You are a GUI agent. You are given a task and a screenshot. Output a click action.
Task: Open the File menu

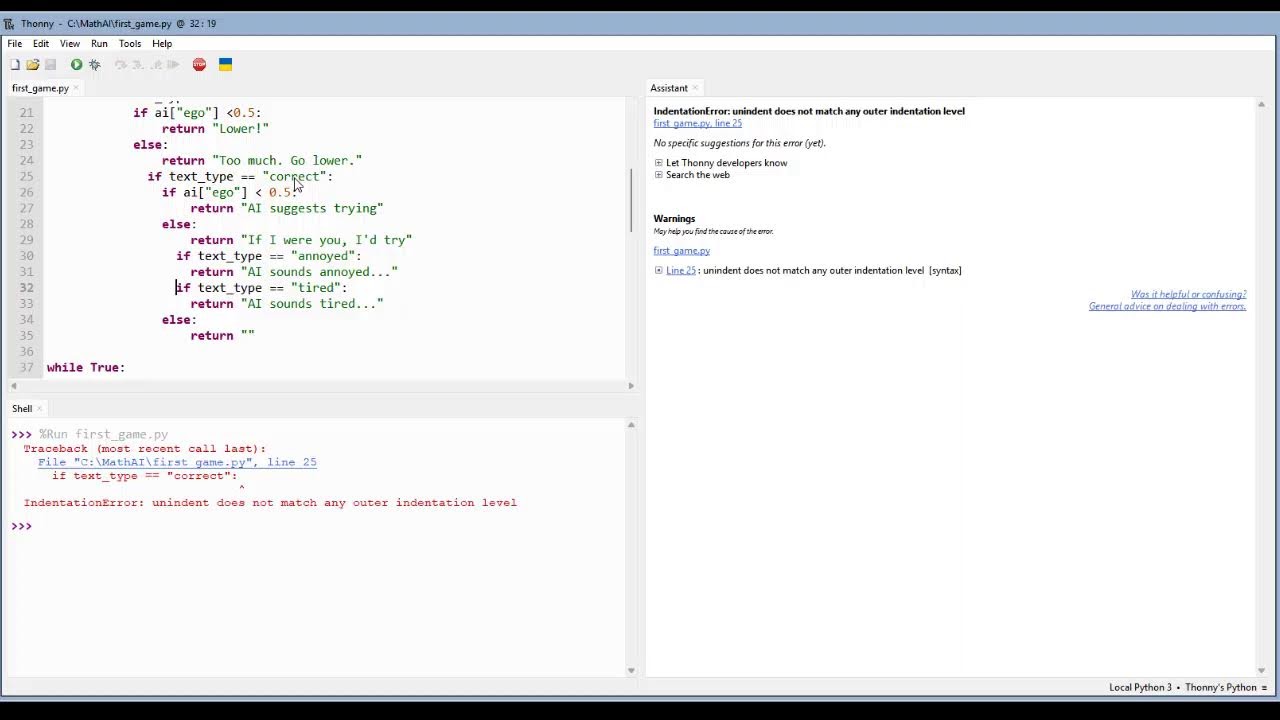coord(15,44)
